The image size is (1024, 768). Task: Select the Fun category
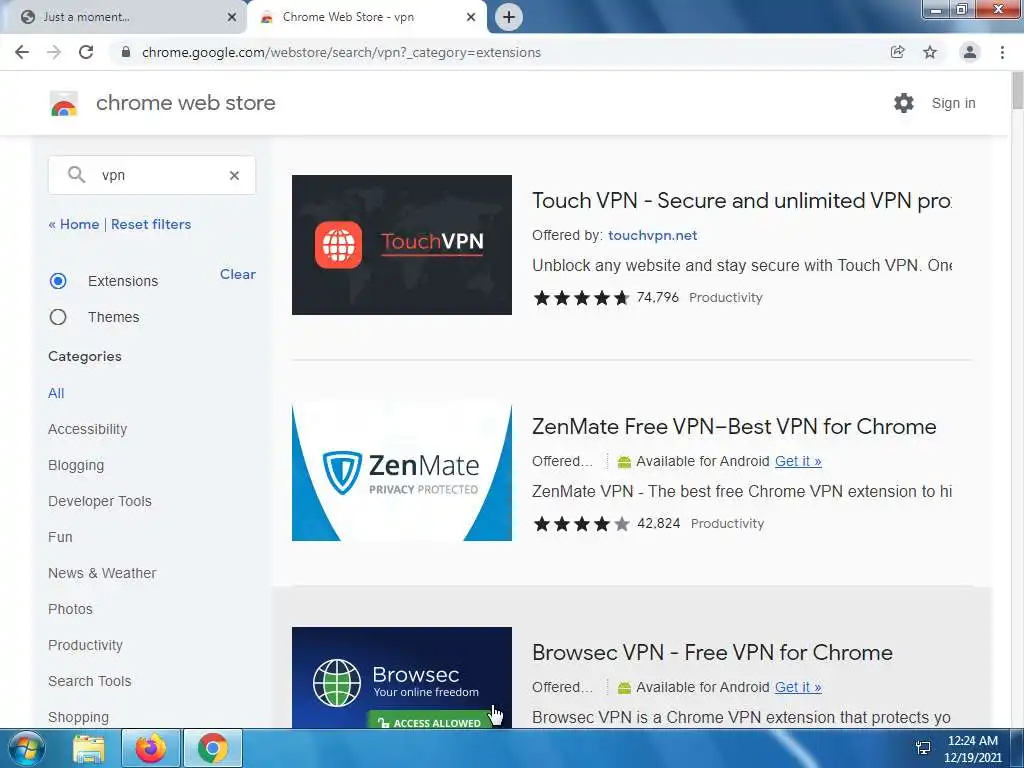[60, 537]
